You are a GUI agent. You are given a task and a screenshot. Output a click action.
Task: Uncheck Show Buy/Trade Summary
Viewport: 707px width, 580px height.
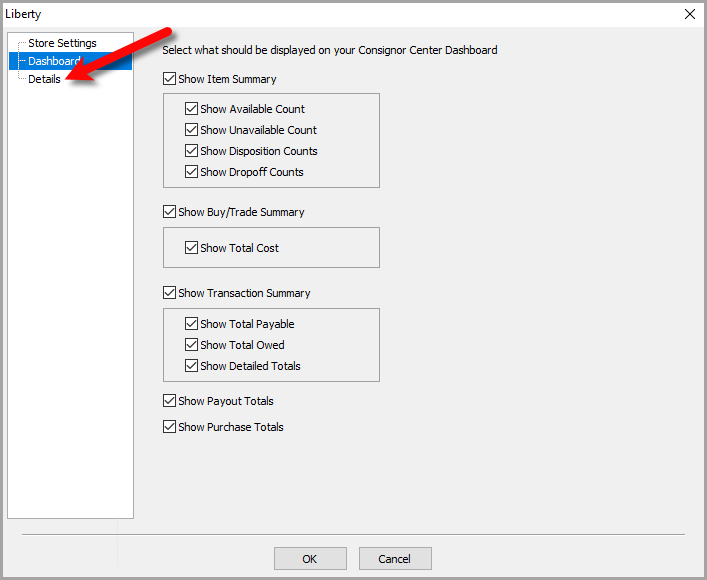169,212
